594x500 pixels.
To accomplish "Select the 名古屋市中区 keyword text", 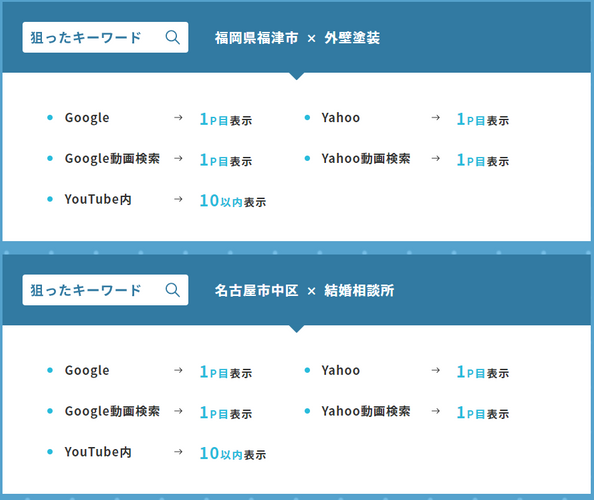I will [256, 291].
